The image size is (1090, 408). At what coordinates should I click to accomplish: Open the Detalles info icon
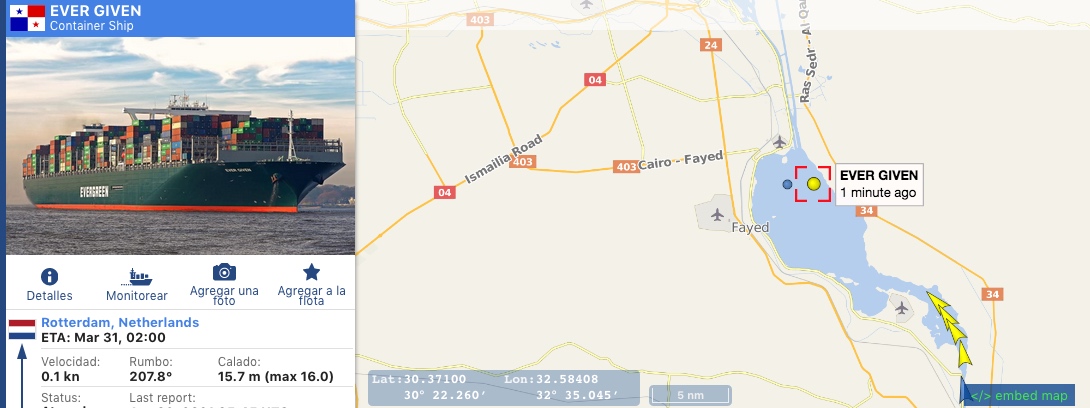(x=49, y=277)
